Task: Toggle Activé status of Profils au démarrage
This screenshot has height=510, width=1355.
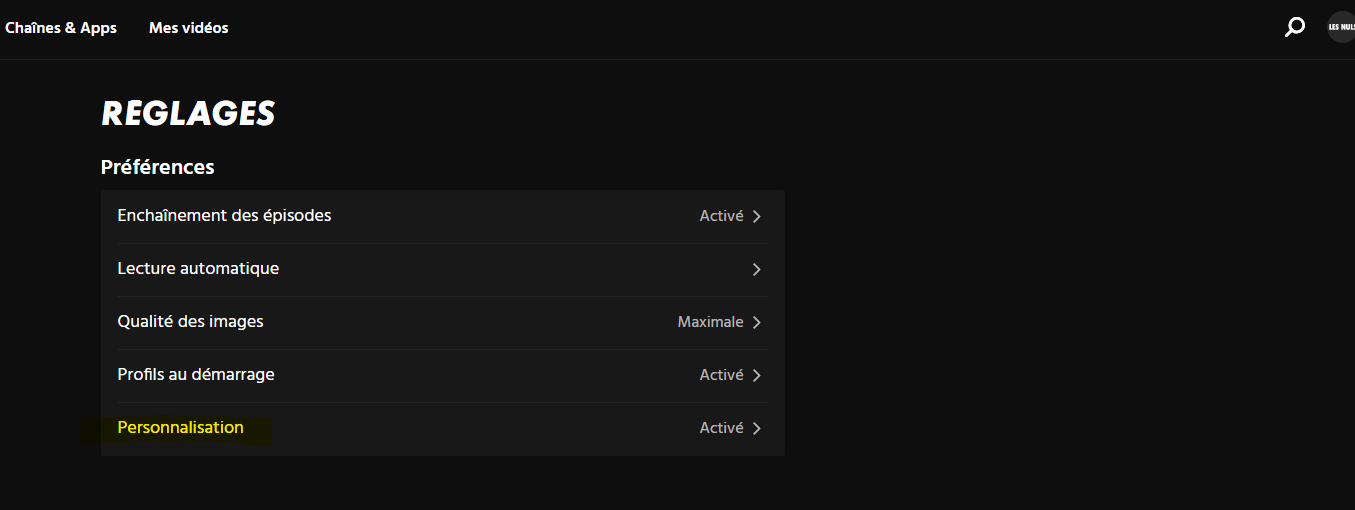Action: 721,375
